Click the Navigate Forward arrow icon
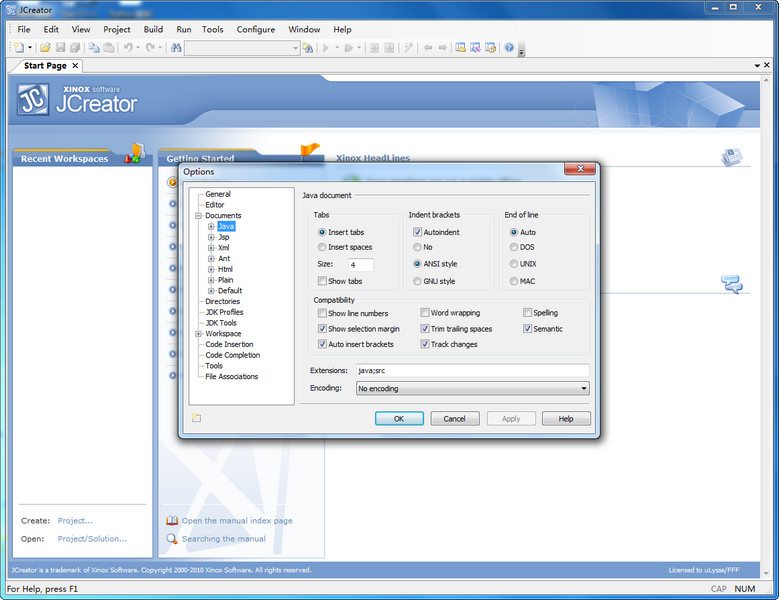Viewport: 779px width, 600px height. 442,48
